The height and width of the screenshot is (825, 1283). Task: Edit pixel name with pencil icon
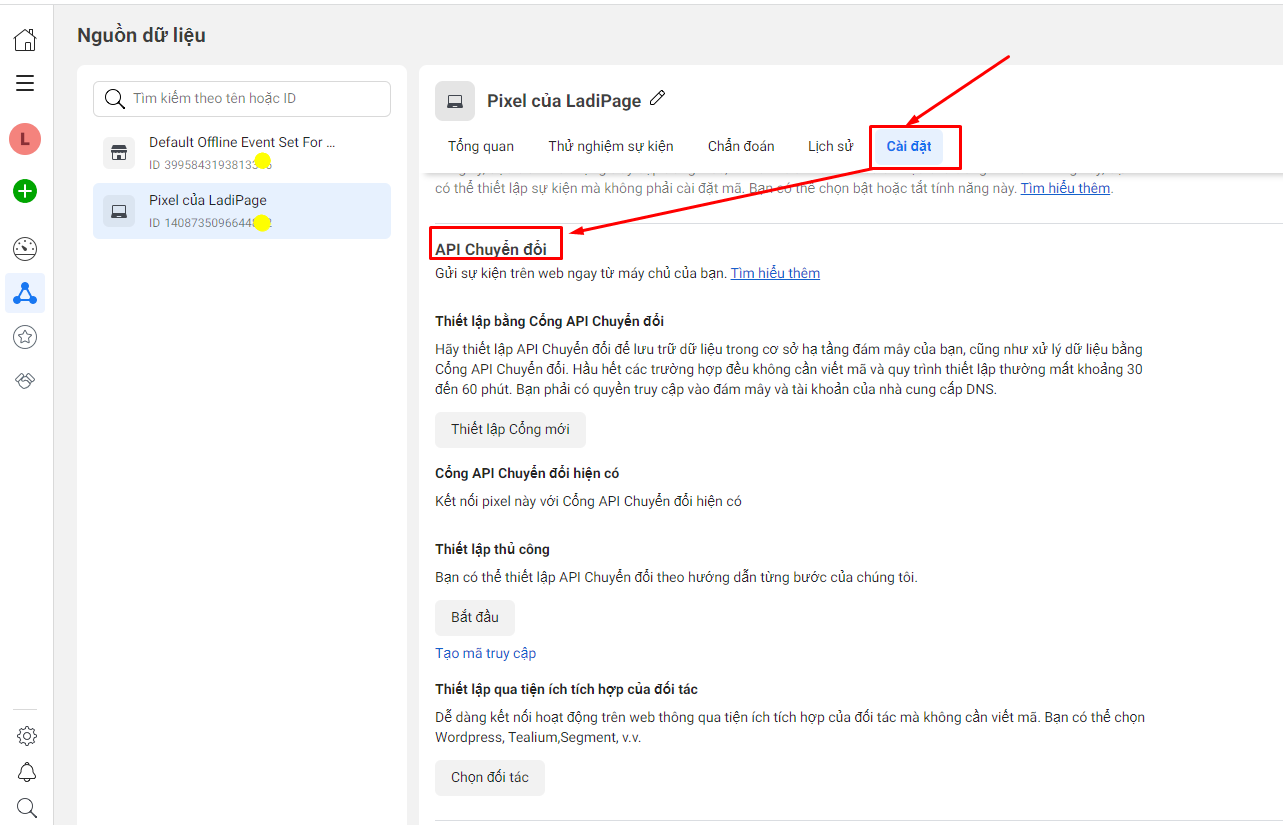[657, 99]
